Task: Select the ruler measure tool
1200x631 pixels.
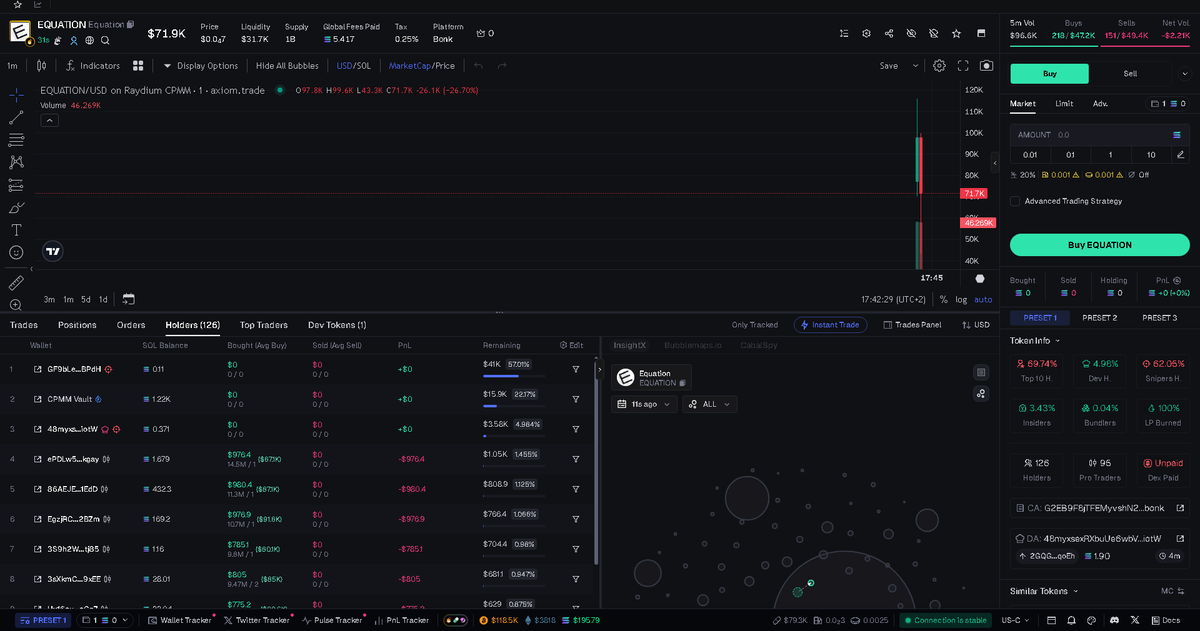Action: 16,282
